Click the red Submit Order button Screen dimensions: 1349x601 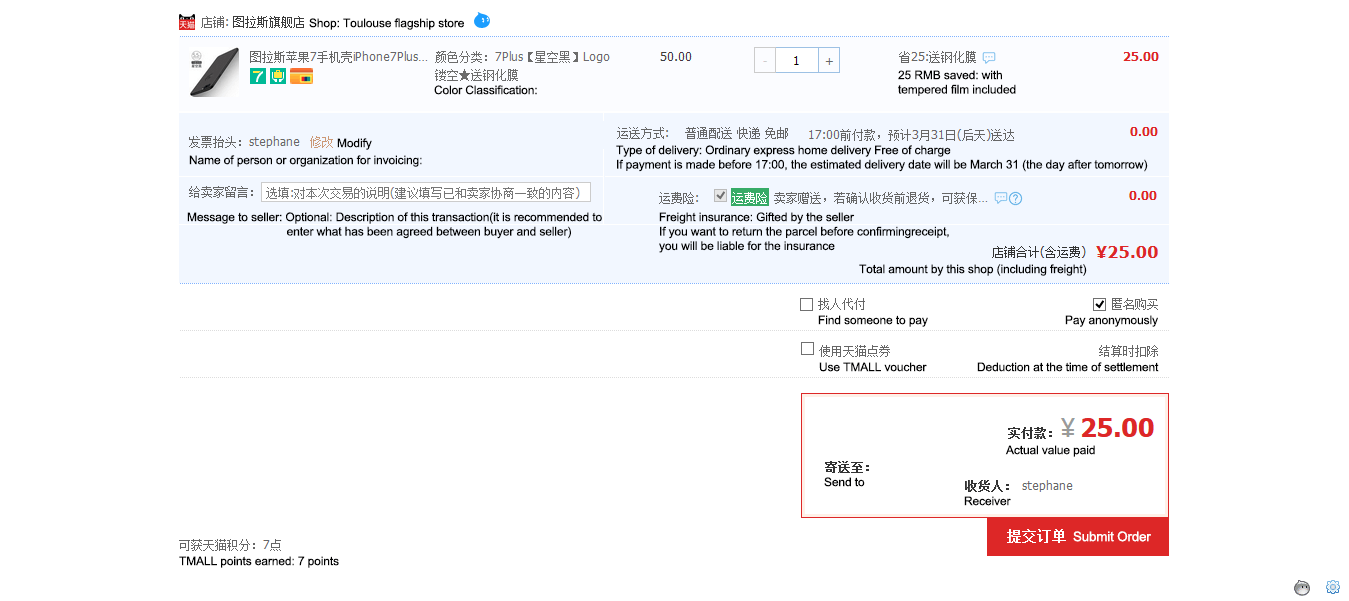pos(1077,537)
